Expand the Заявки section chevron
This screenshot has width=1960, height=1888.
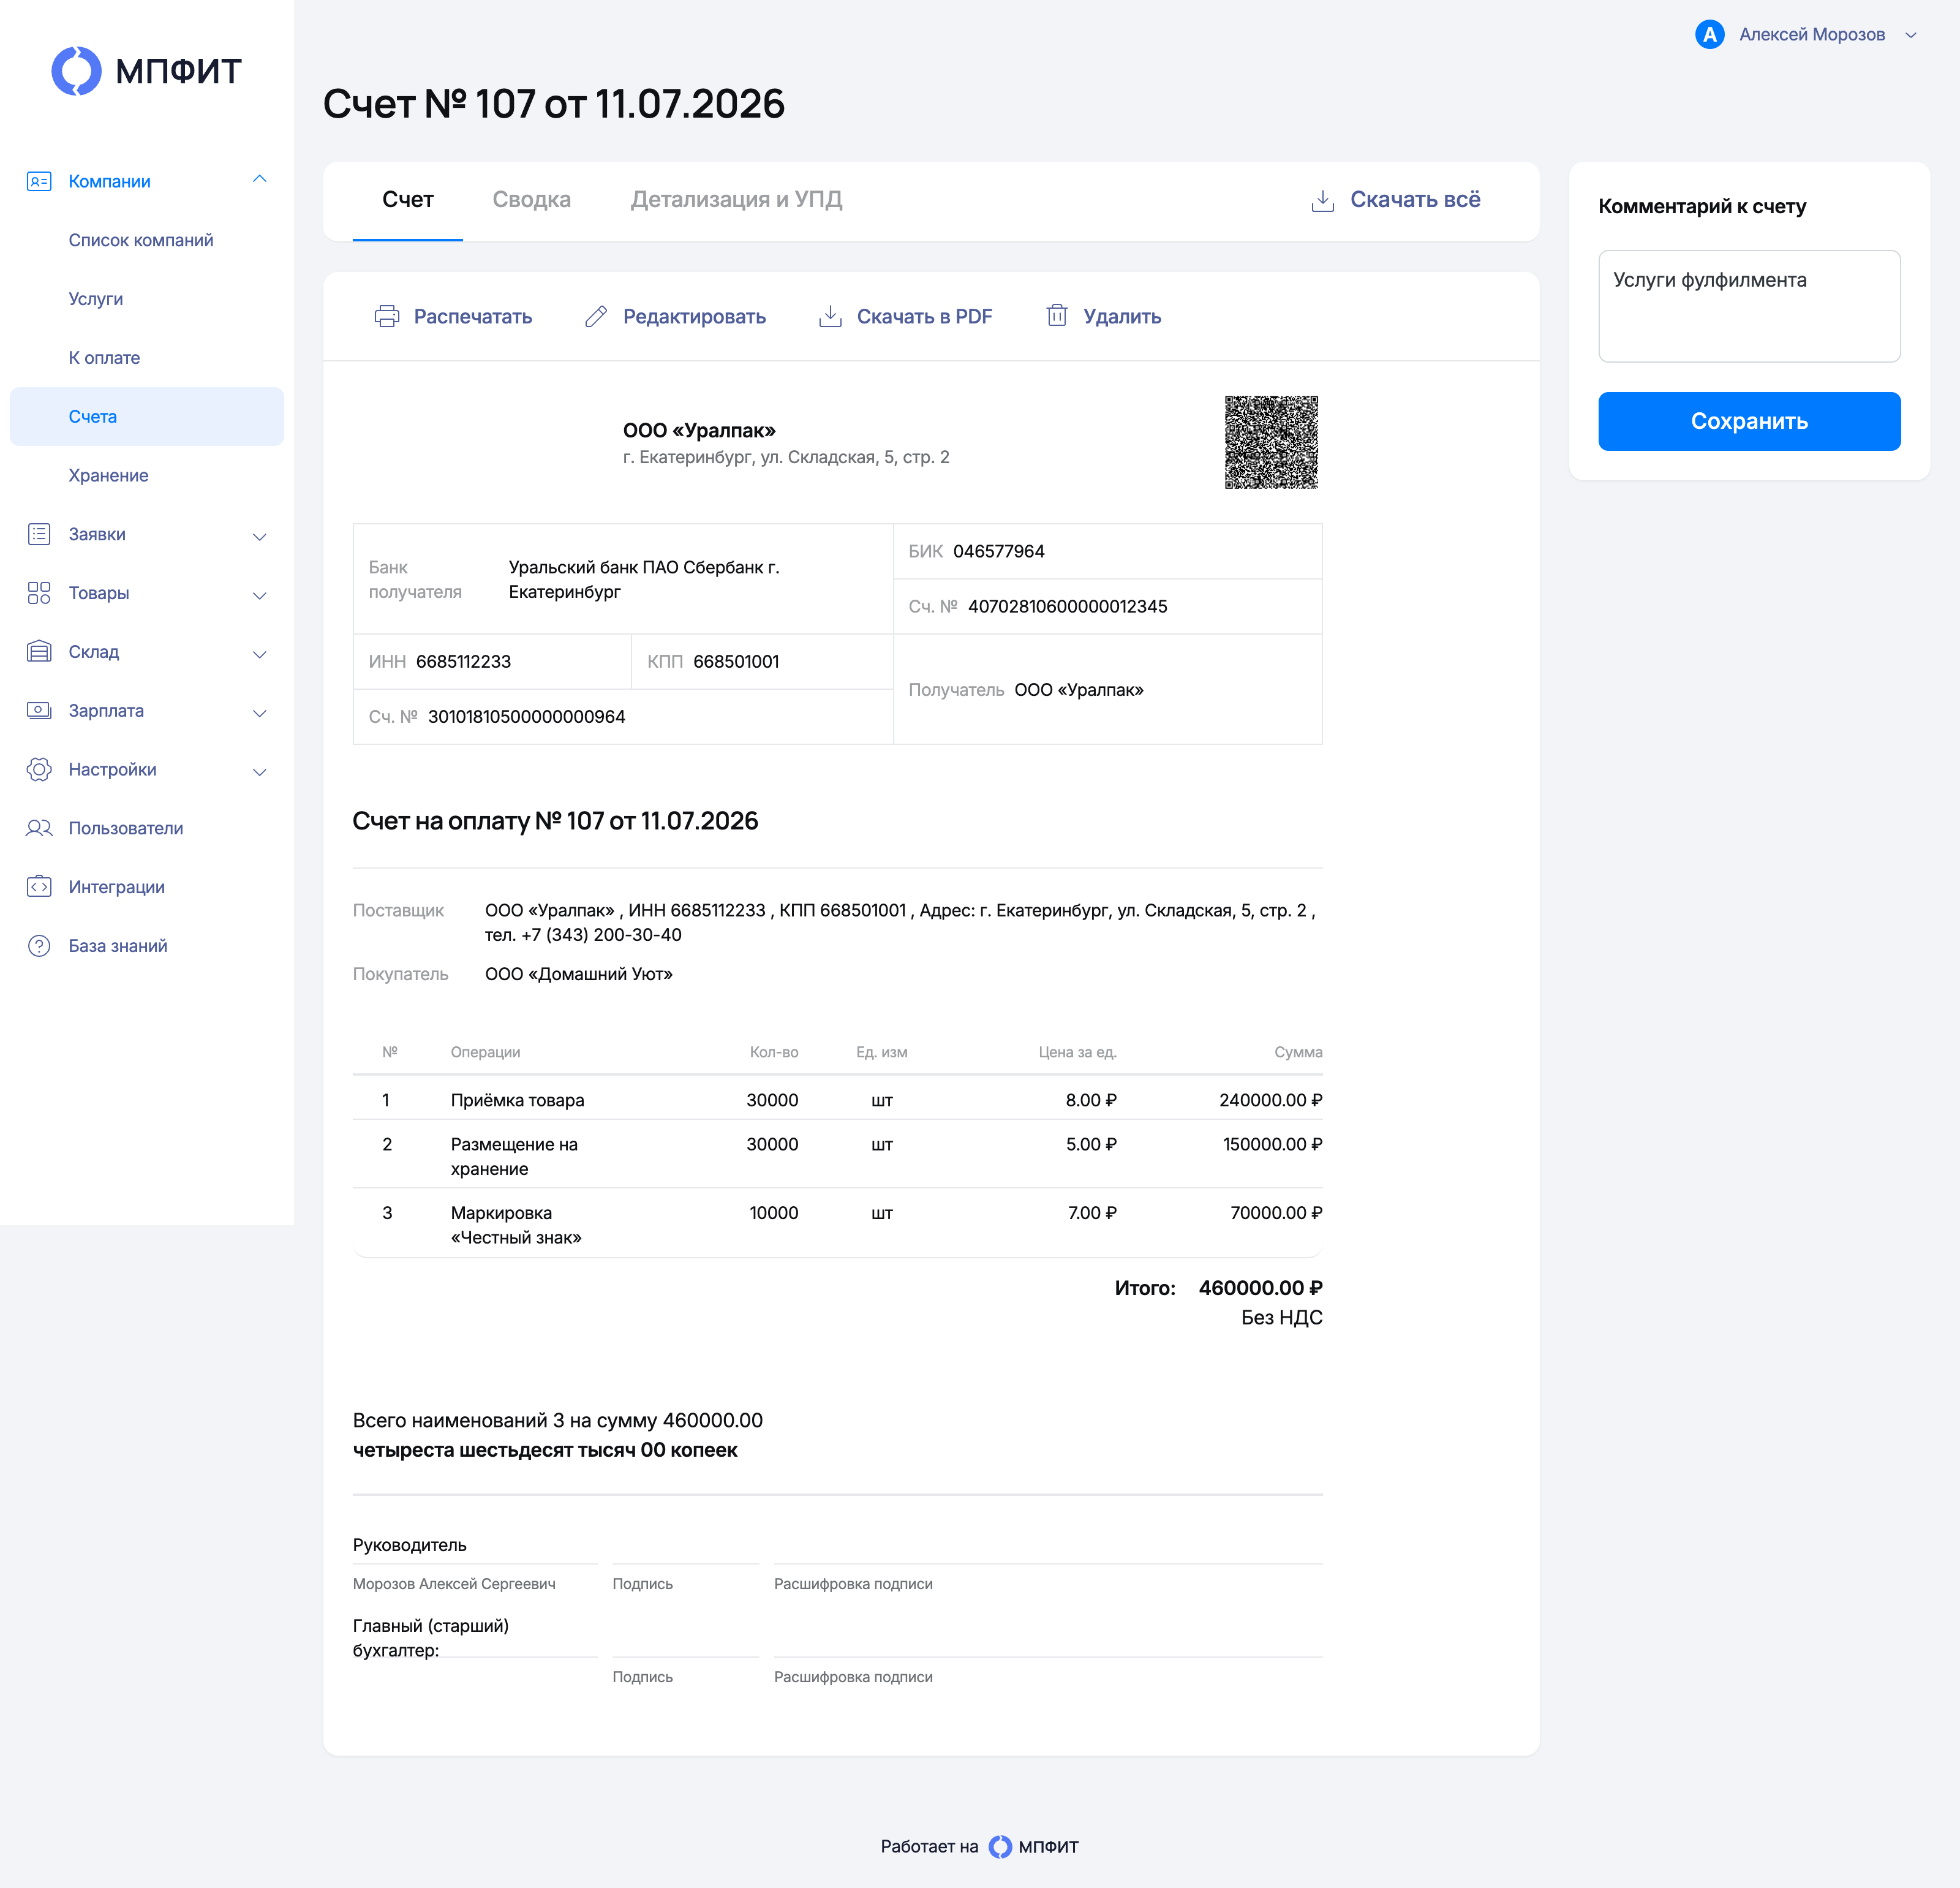[x=259, y=536]
